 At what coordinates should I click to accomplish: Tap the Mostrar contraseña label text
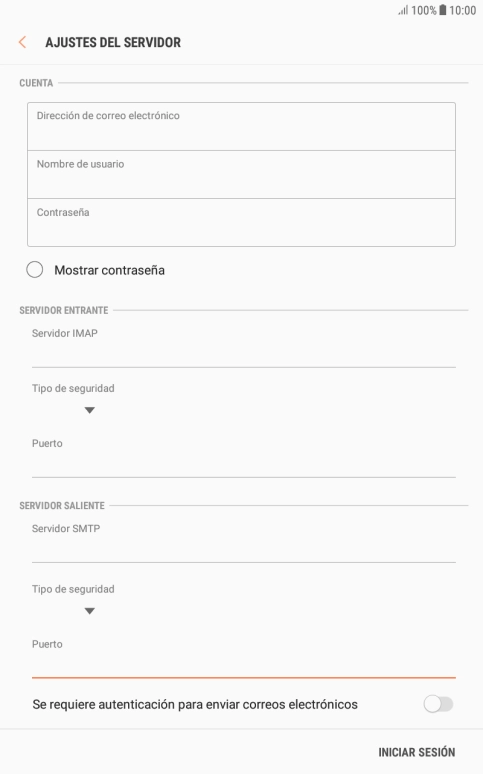110,270
